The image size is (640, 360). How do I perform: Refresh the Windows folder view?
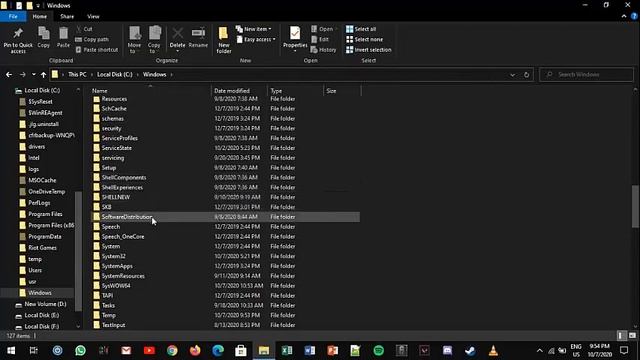pyautogui.click(x=527, y=75)
